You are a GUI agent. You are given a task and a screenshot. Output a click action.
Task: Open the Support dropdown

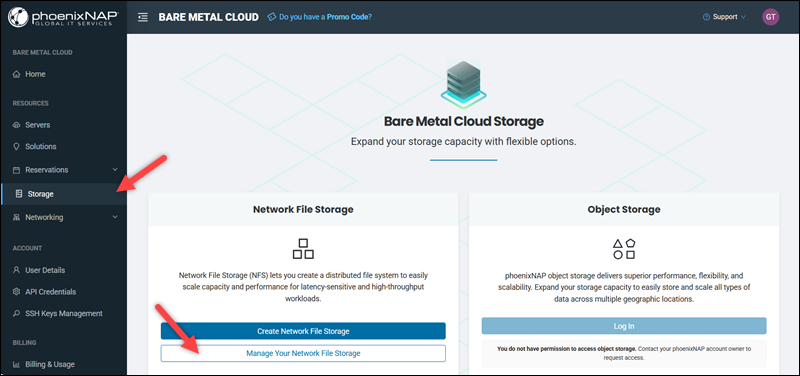(724, 17)
